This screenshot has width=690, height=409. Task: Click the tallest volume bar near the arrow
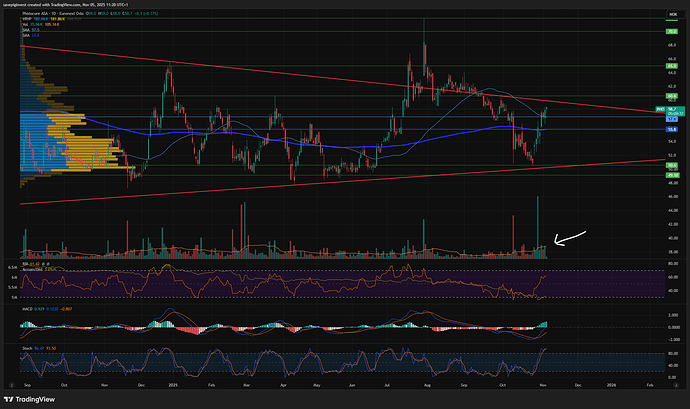click(538, 225)
